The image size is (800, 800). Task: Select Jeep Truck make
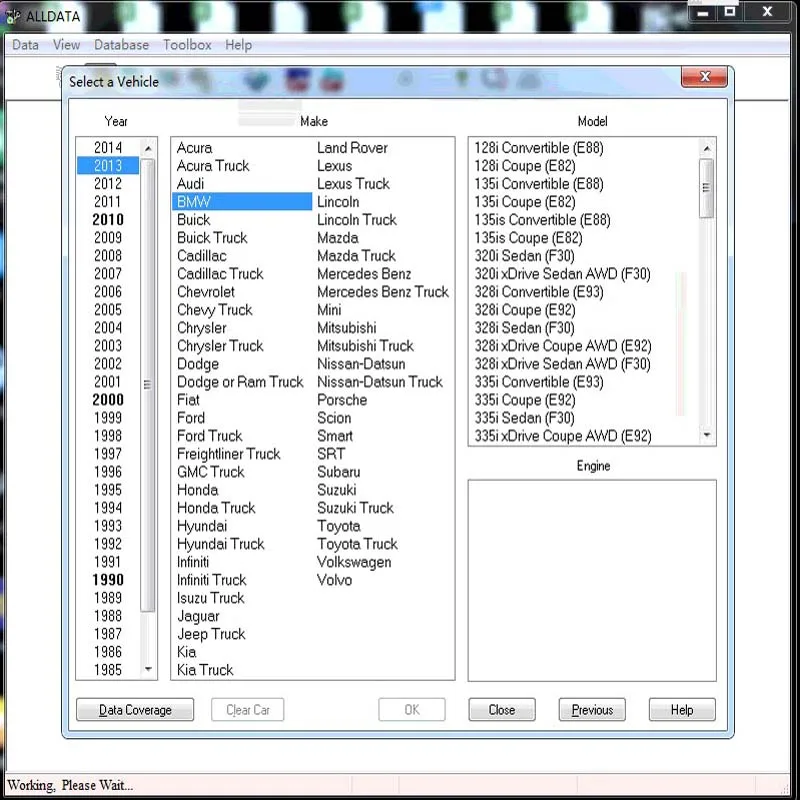point(211,634)
